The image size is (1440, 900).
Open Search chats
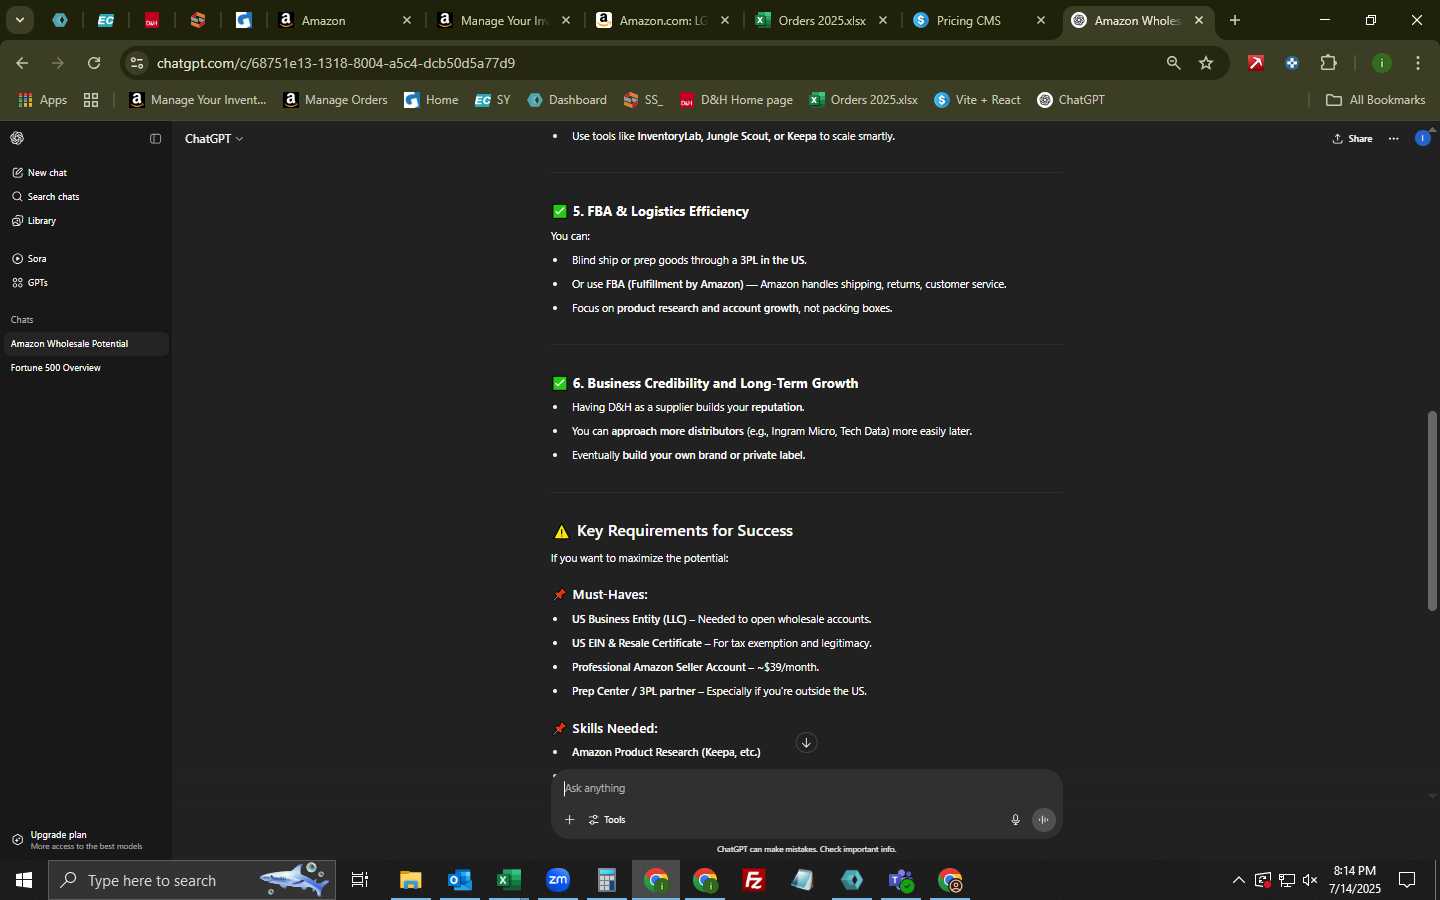coord(46,197)
